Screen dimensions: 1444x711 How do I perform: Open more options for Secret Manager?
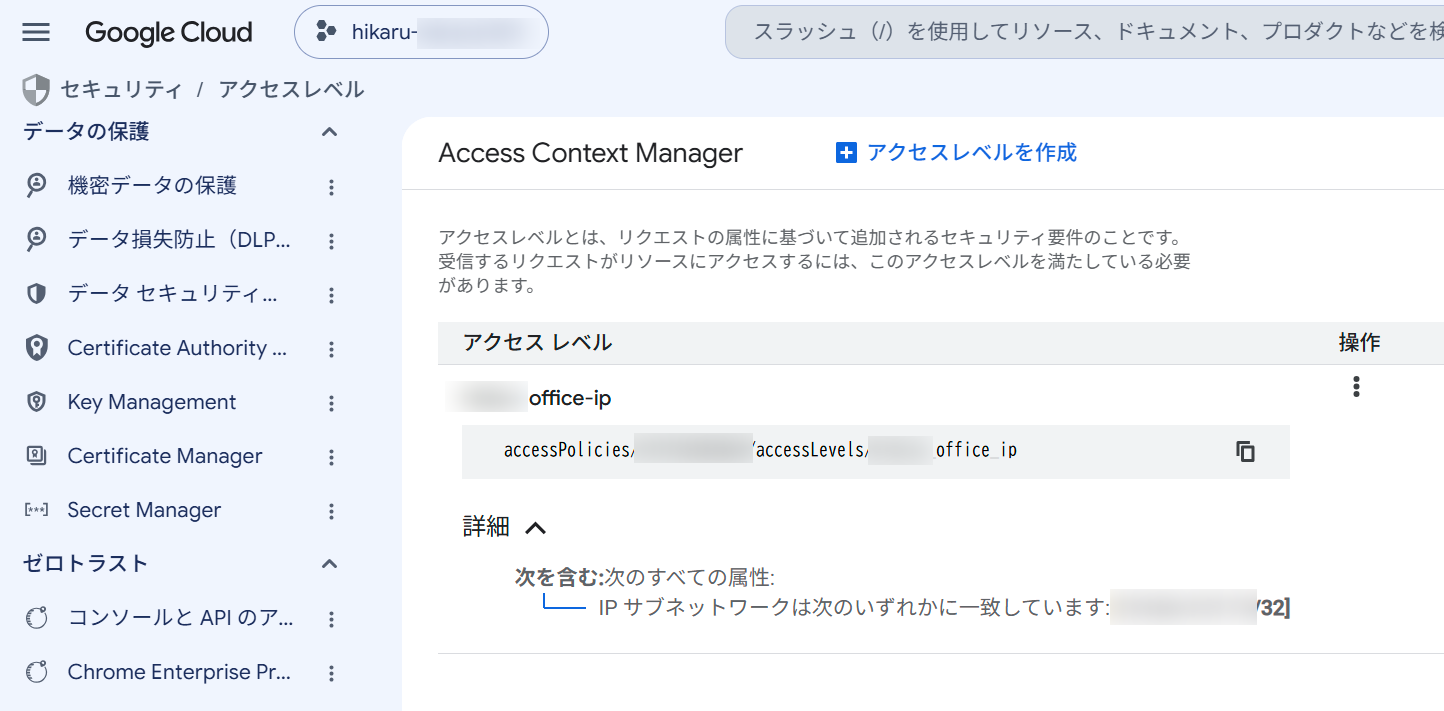[331, 511]
